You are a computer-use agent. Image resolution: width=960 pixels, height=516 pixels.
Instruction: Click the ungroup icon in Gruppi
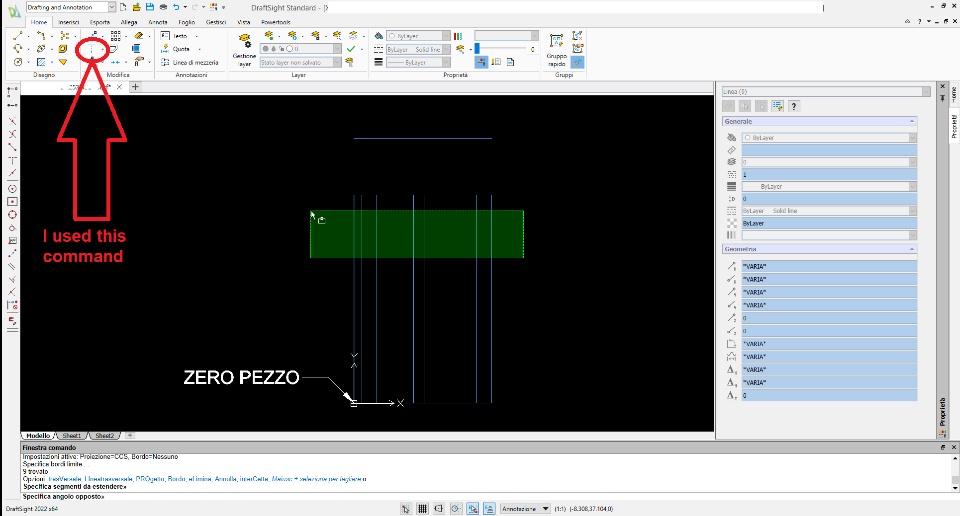coord(577,36)
